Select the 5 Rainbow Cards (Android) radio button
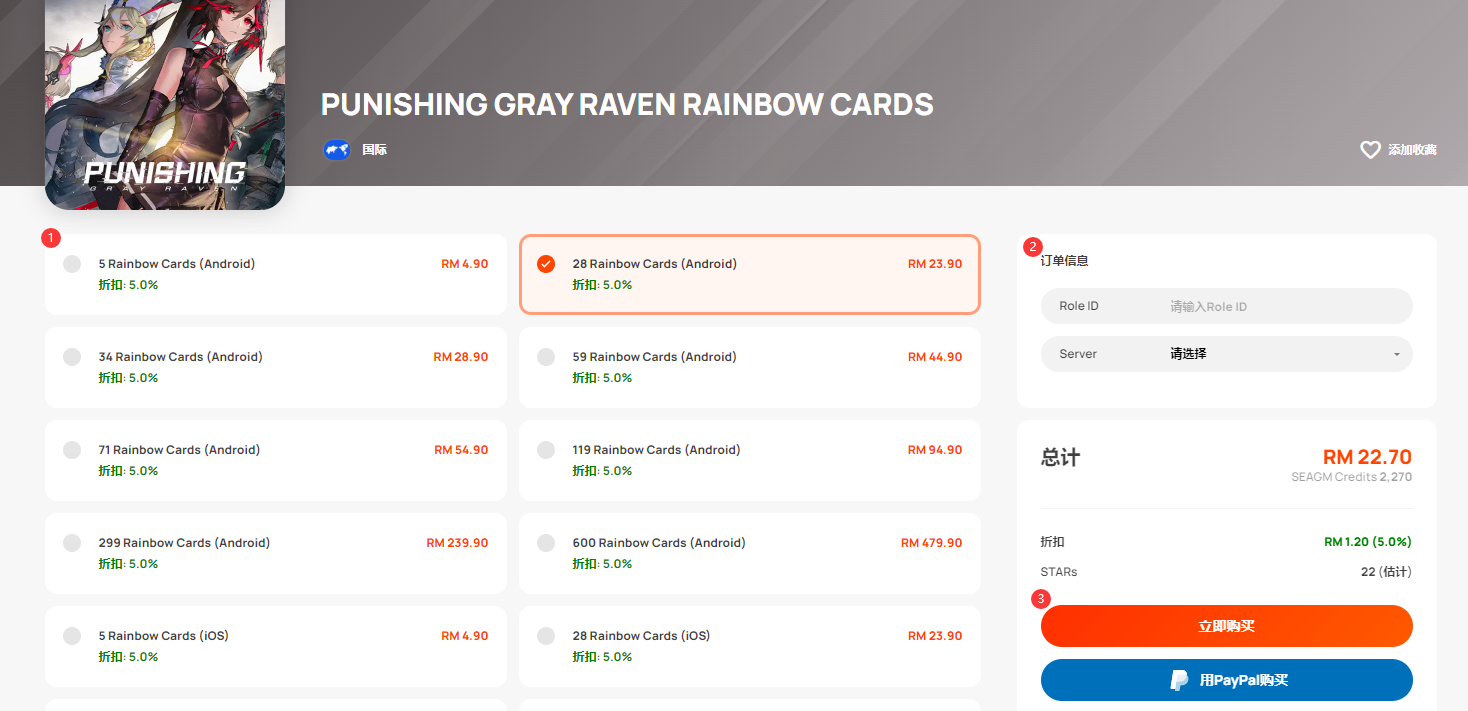Screen dimensions: 1468x711 coord(72,264)
